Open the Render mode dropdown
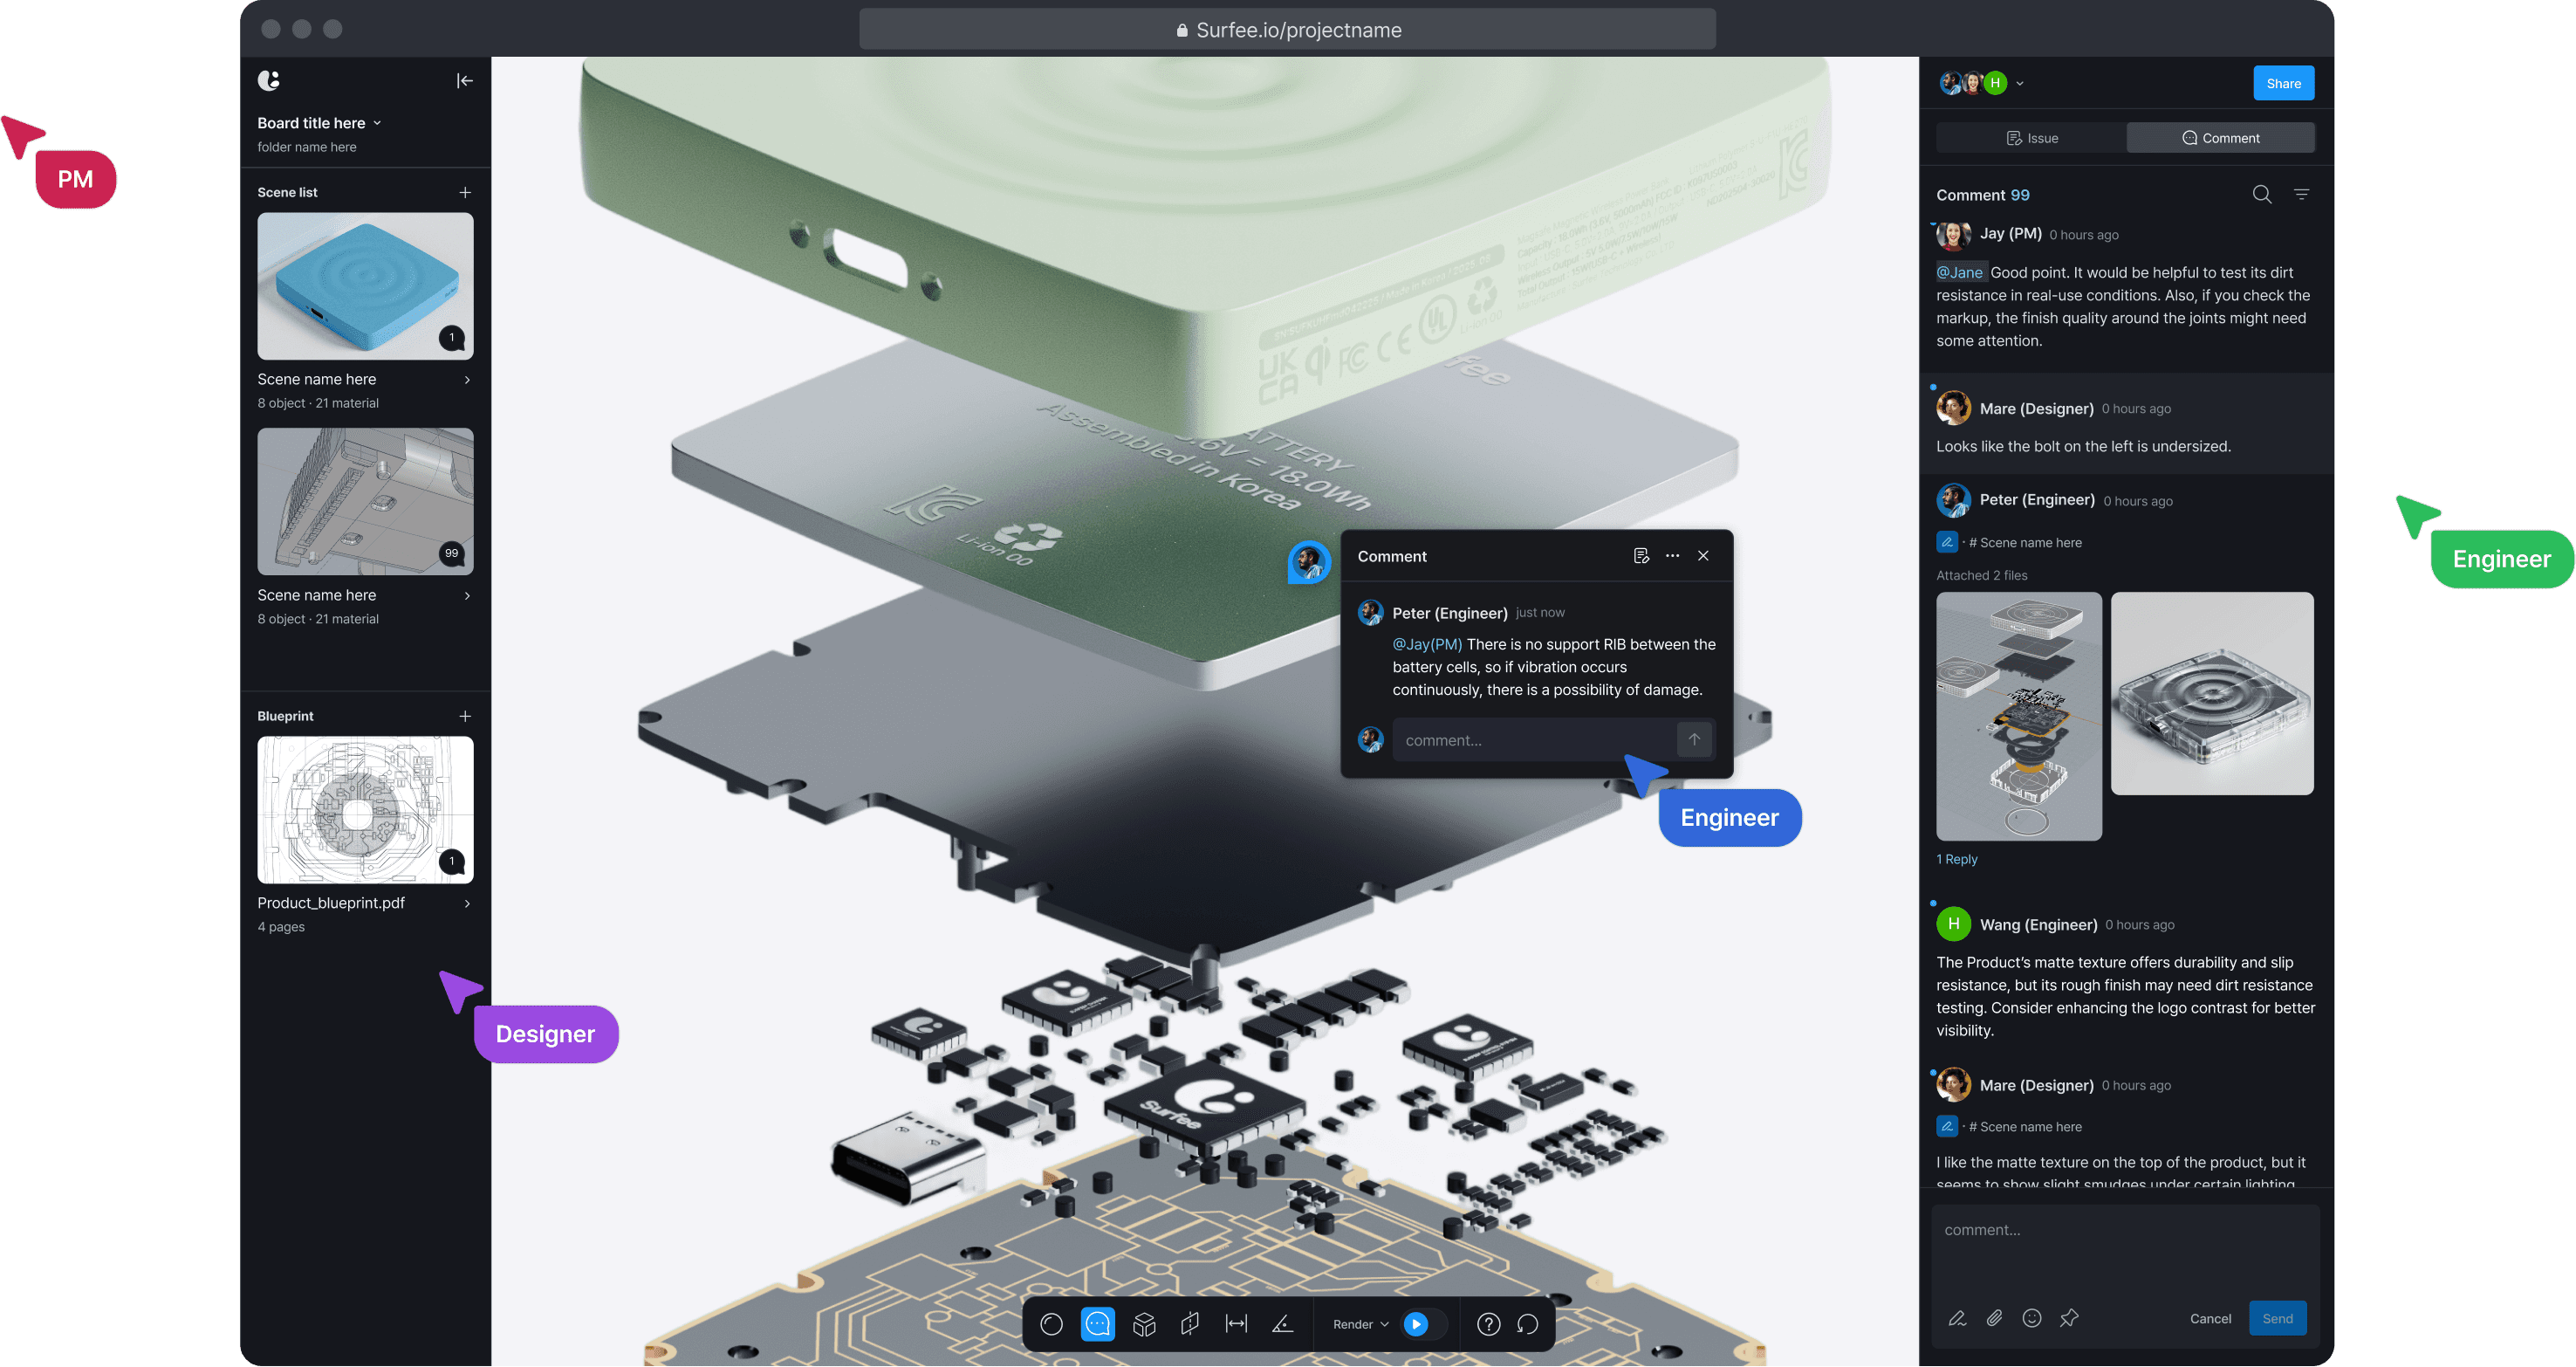The height and width of the screenshot is (1367, 2576). (1360, 1324)
